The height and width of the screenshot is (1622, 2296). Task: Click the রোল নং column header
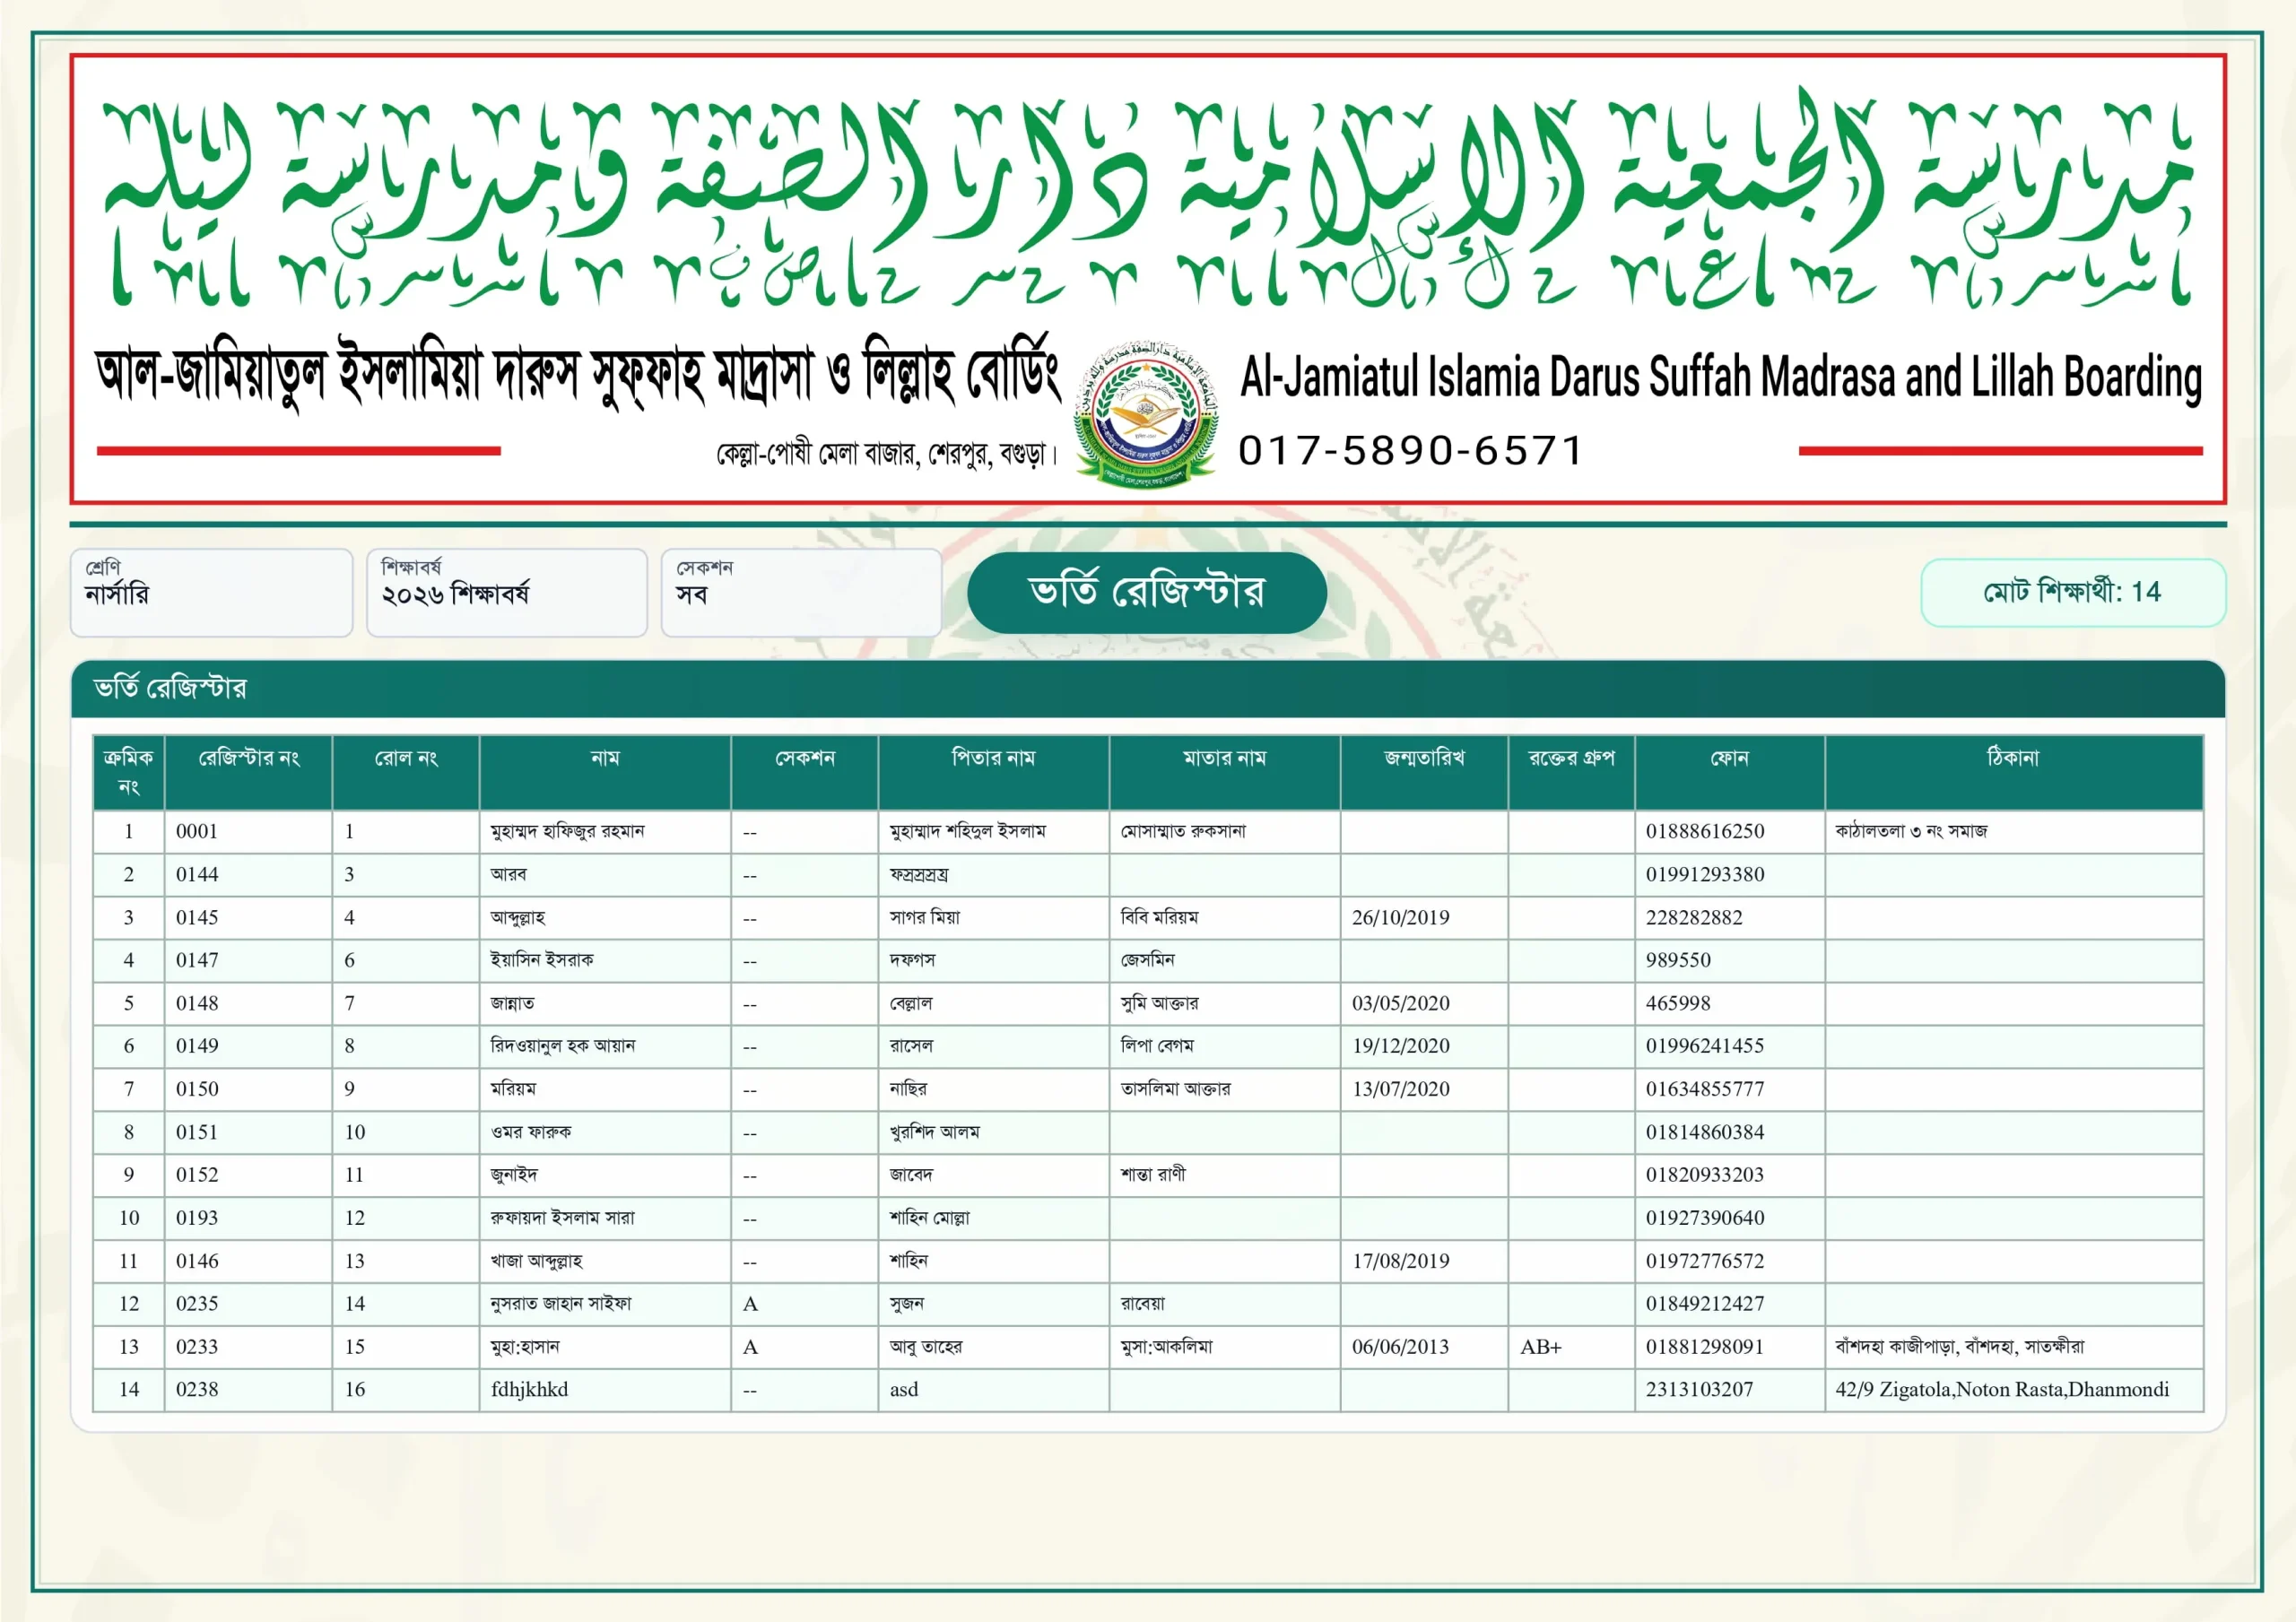tap(406, 772)
